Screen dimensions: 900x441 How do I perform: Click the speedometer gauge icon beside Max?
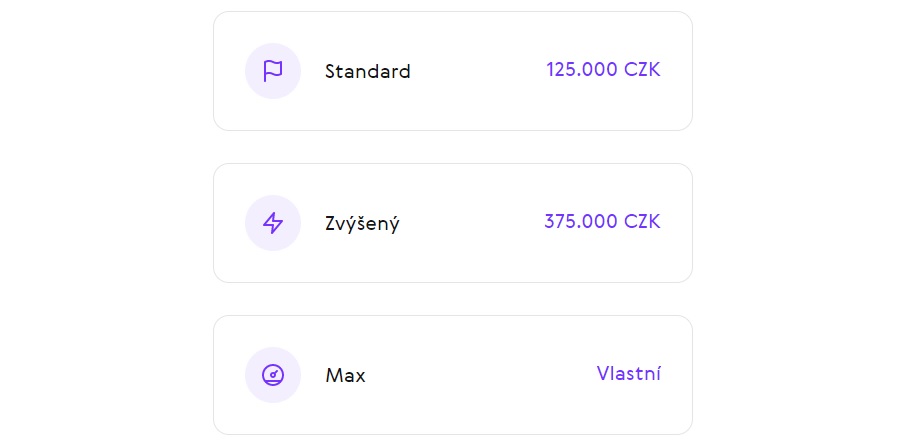click(273, 375)
